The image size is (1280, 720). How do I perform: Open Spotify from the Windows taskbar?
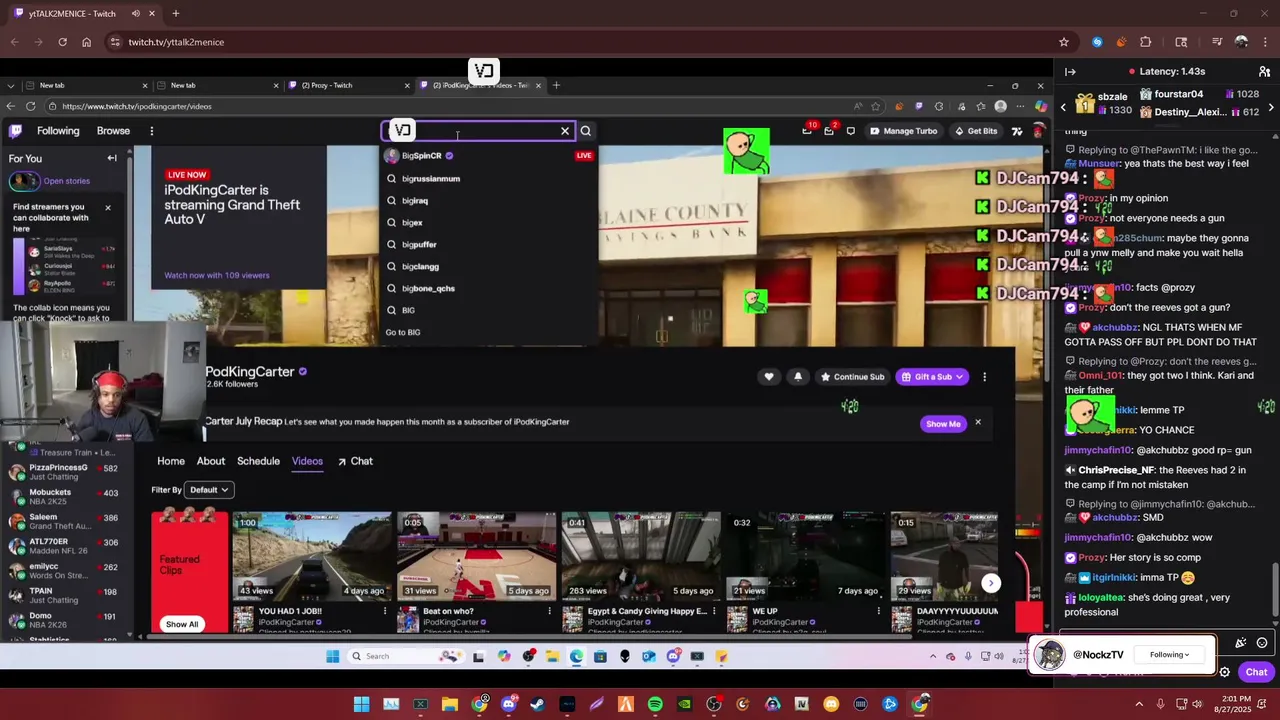point(655,704)
